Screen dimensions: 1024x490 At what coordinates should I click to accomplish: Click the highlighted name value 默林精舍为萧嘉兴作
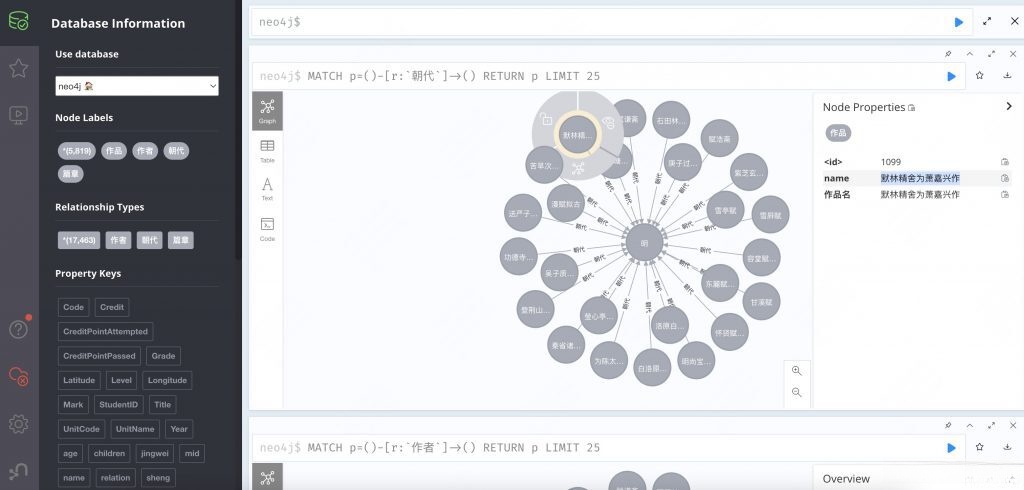920,178
